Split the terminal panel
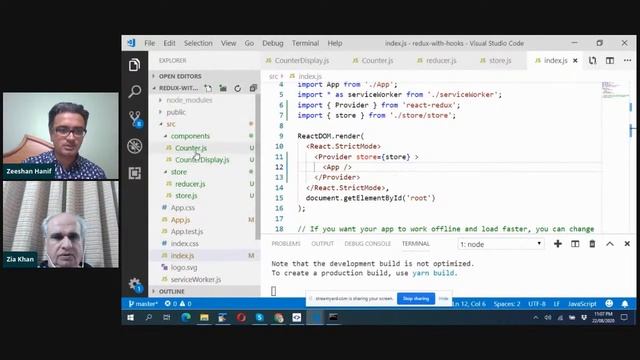 click(x=575, y=244)
